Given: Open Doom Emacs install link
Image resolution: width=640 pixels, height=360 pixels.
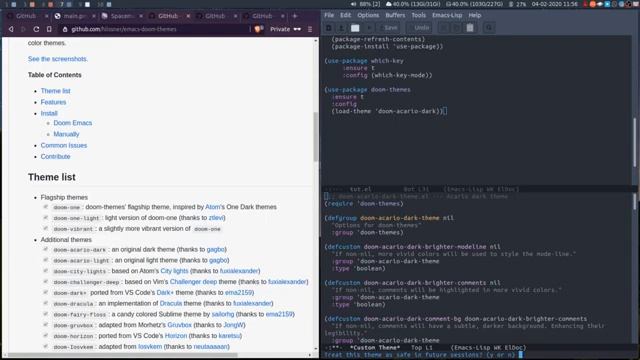Looking at the screenshot, I should [x=73, y=123].
